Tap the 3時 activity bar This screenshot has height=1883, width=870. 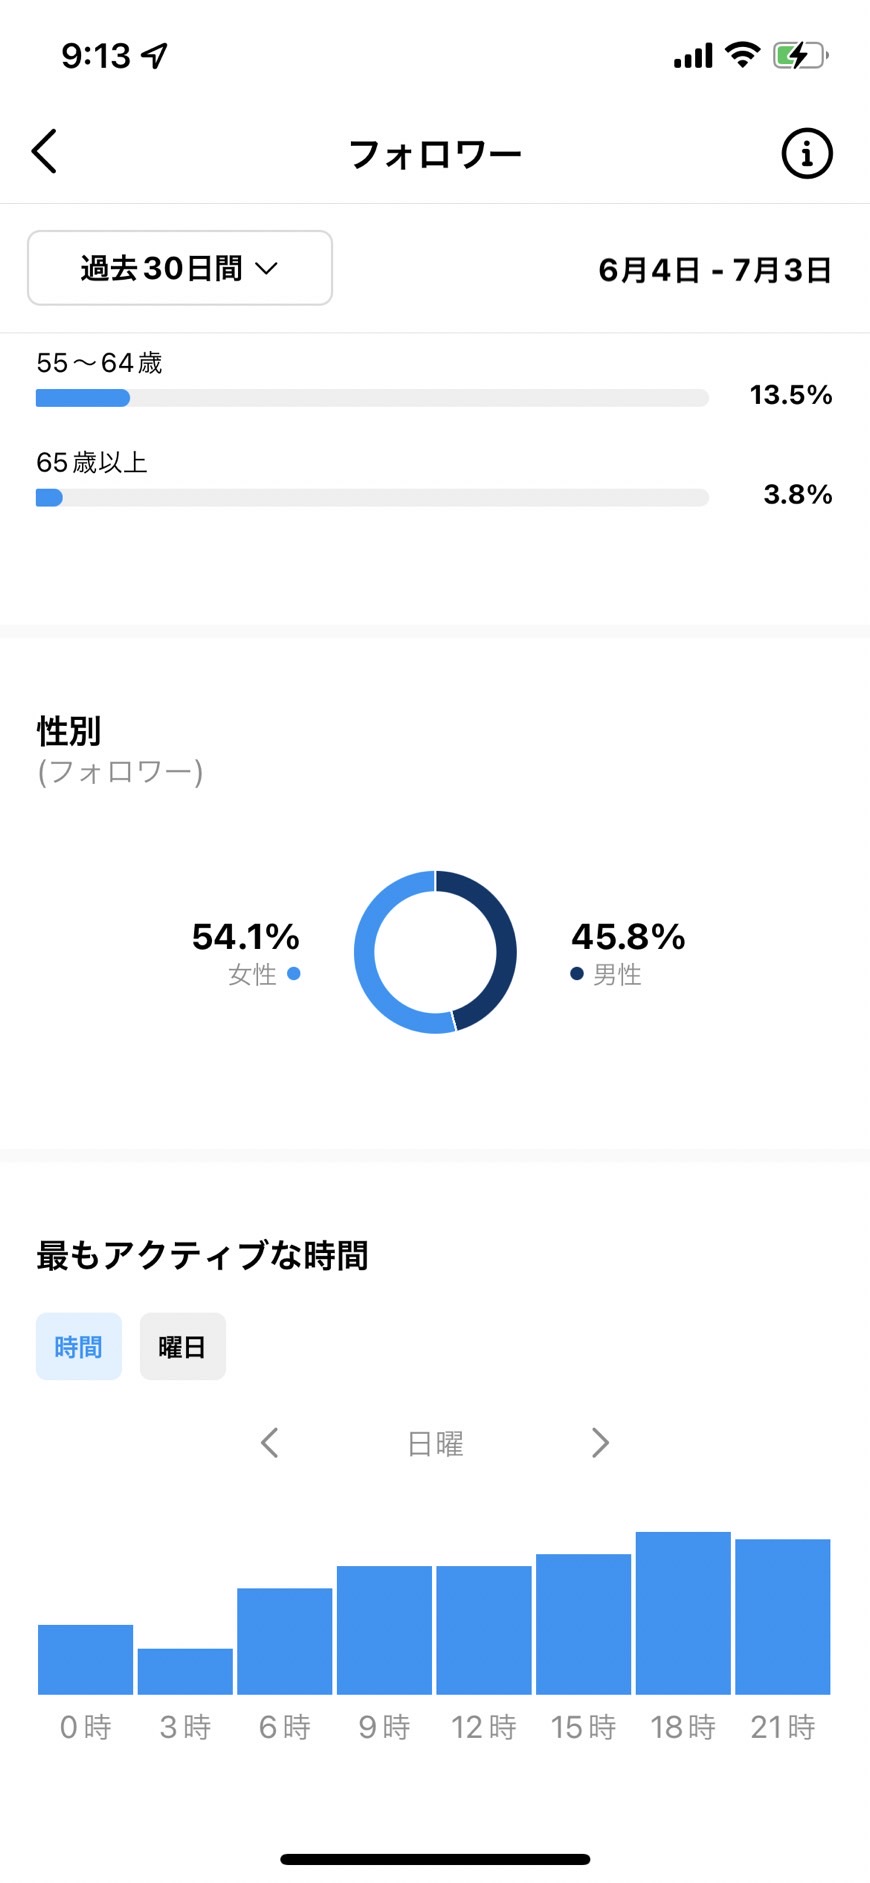(185, 1671)
